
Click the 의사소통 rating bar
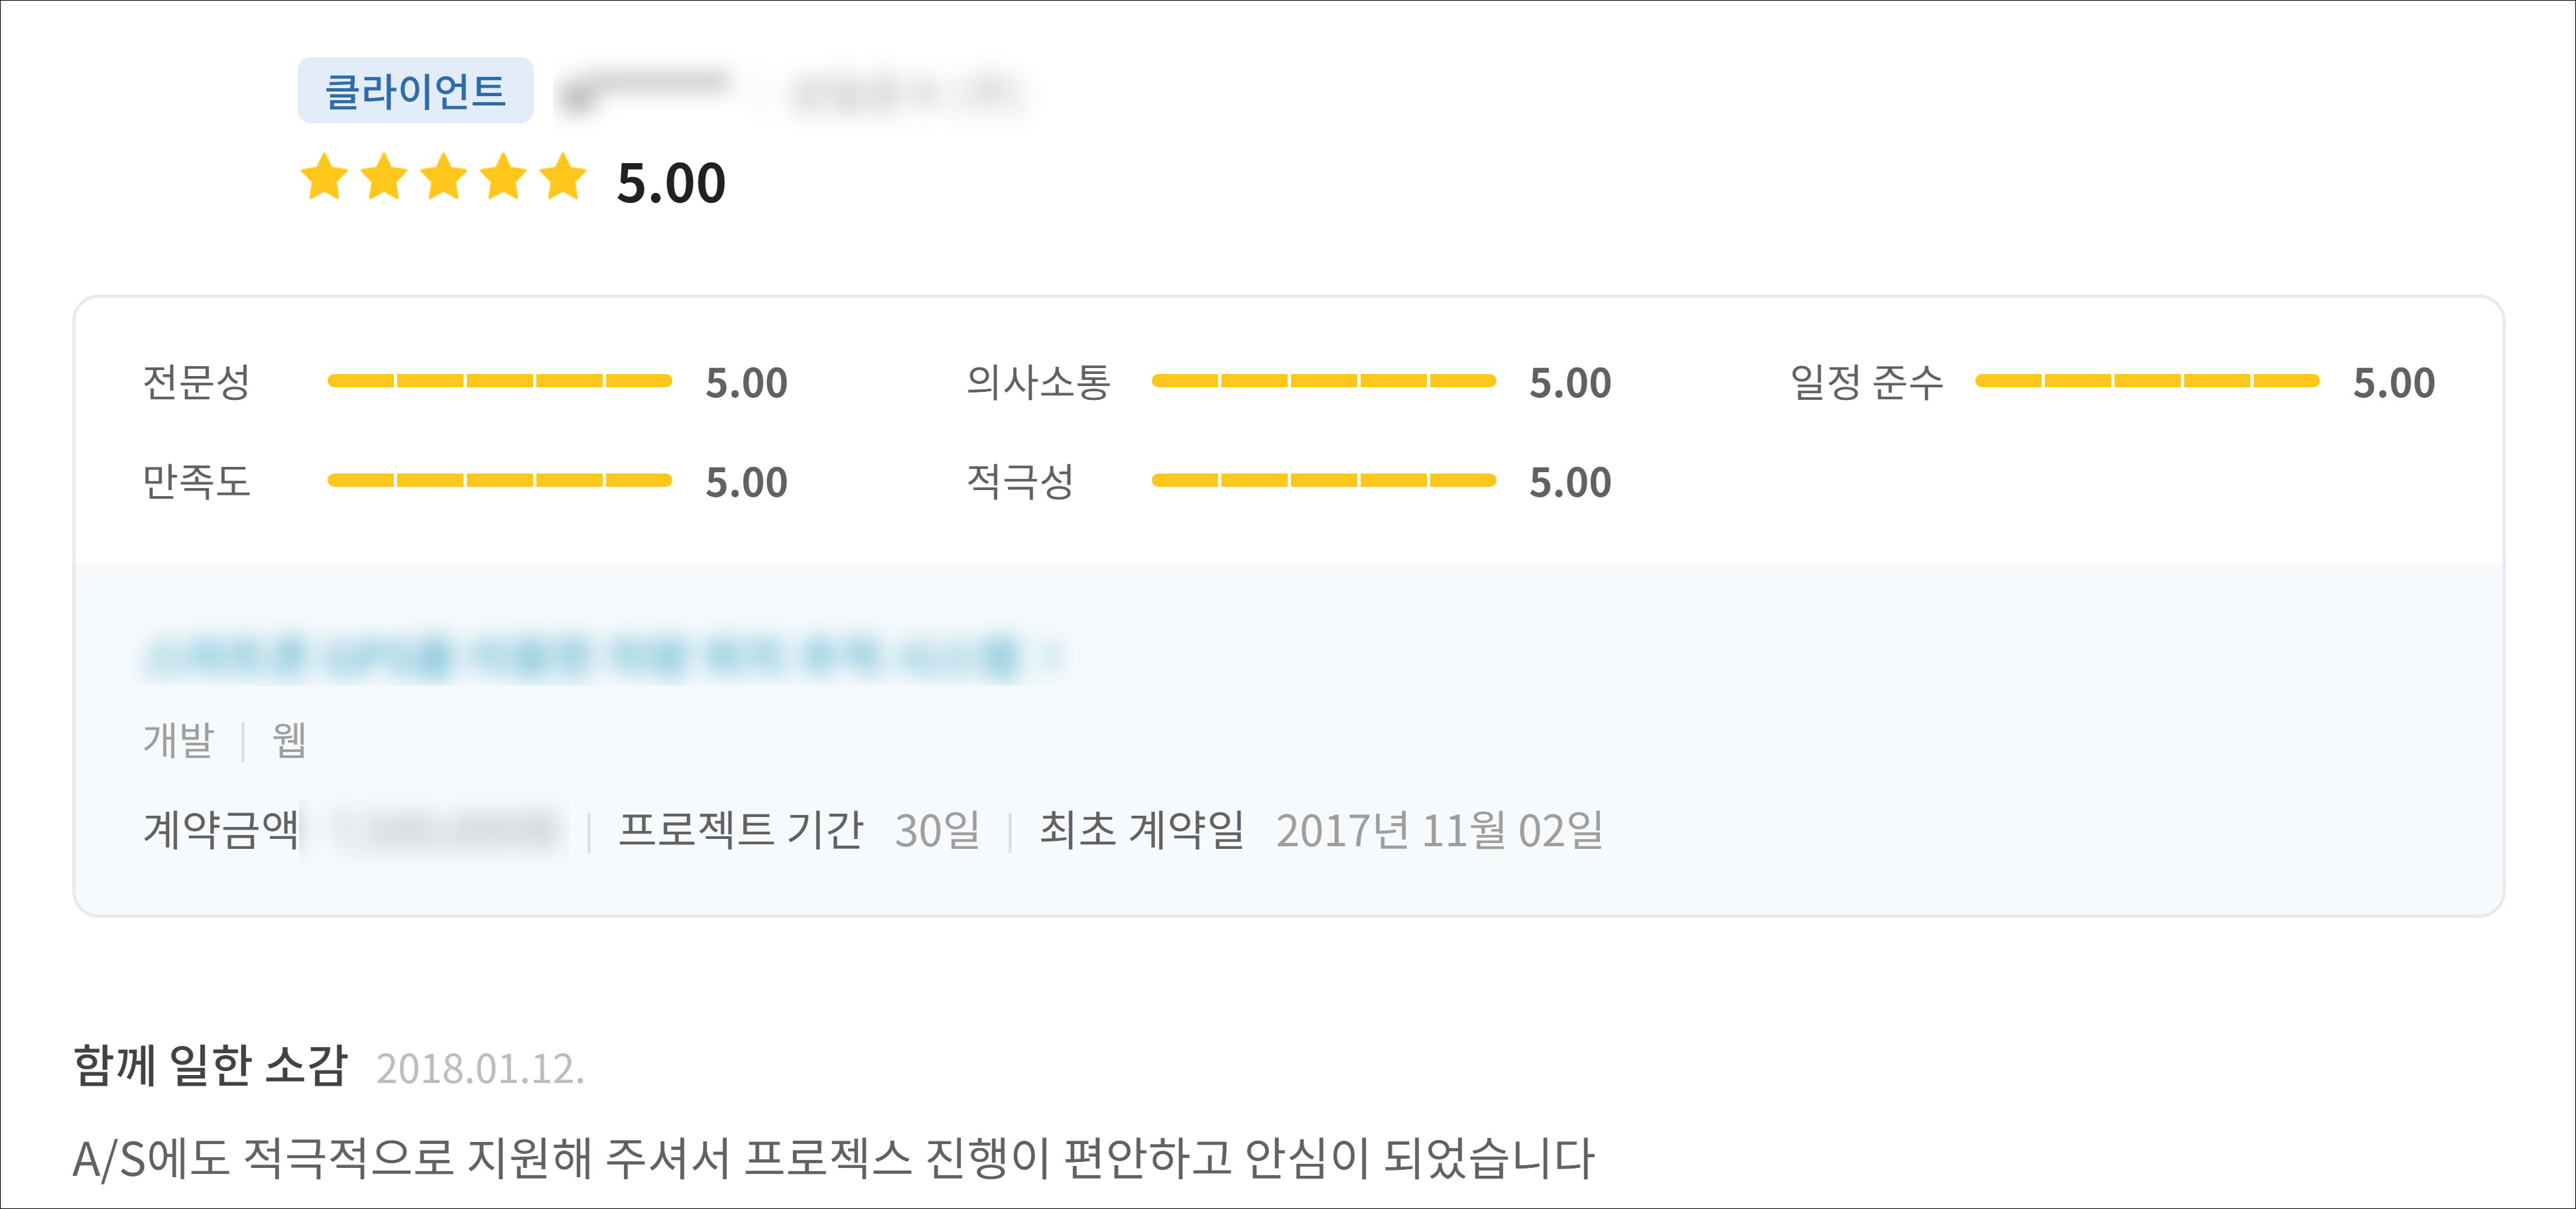point(1323,381)
